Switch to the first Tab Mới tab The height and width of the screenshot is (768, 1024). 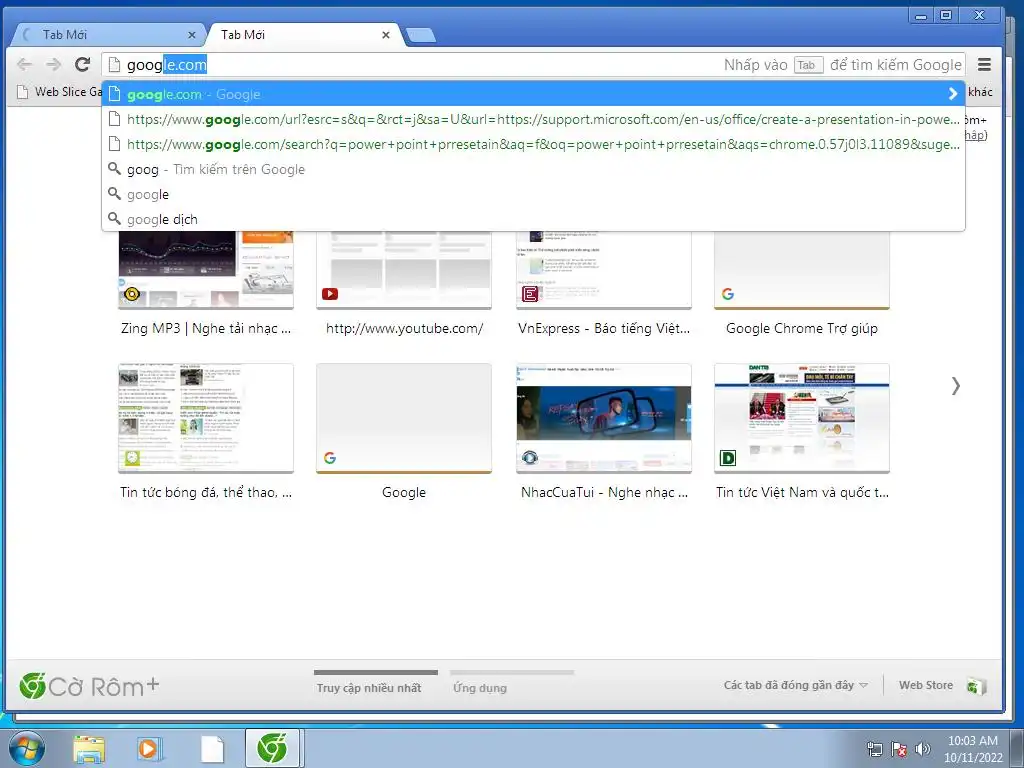[x=108, y=35]
